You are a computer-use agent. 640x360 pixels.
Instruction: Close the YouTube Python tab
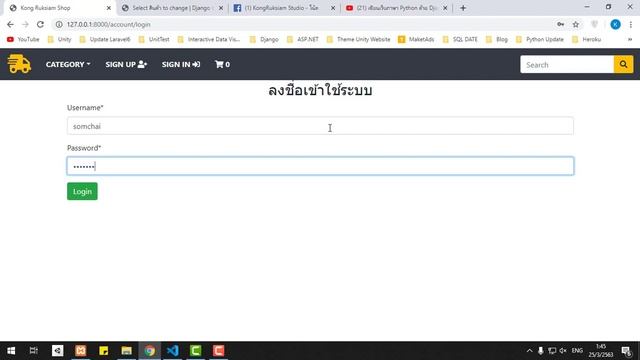(445, 8)
